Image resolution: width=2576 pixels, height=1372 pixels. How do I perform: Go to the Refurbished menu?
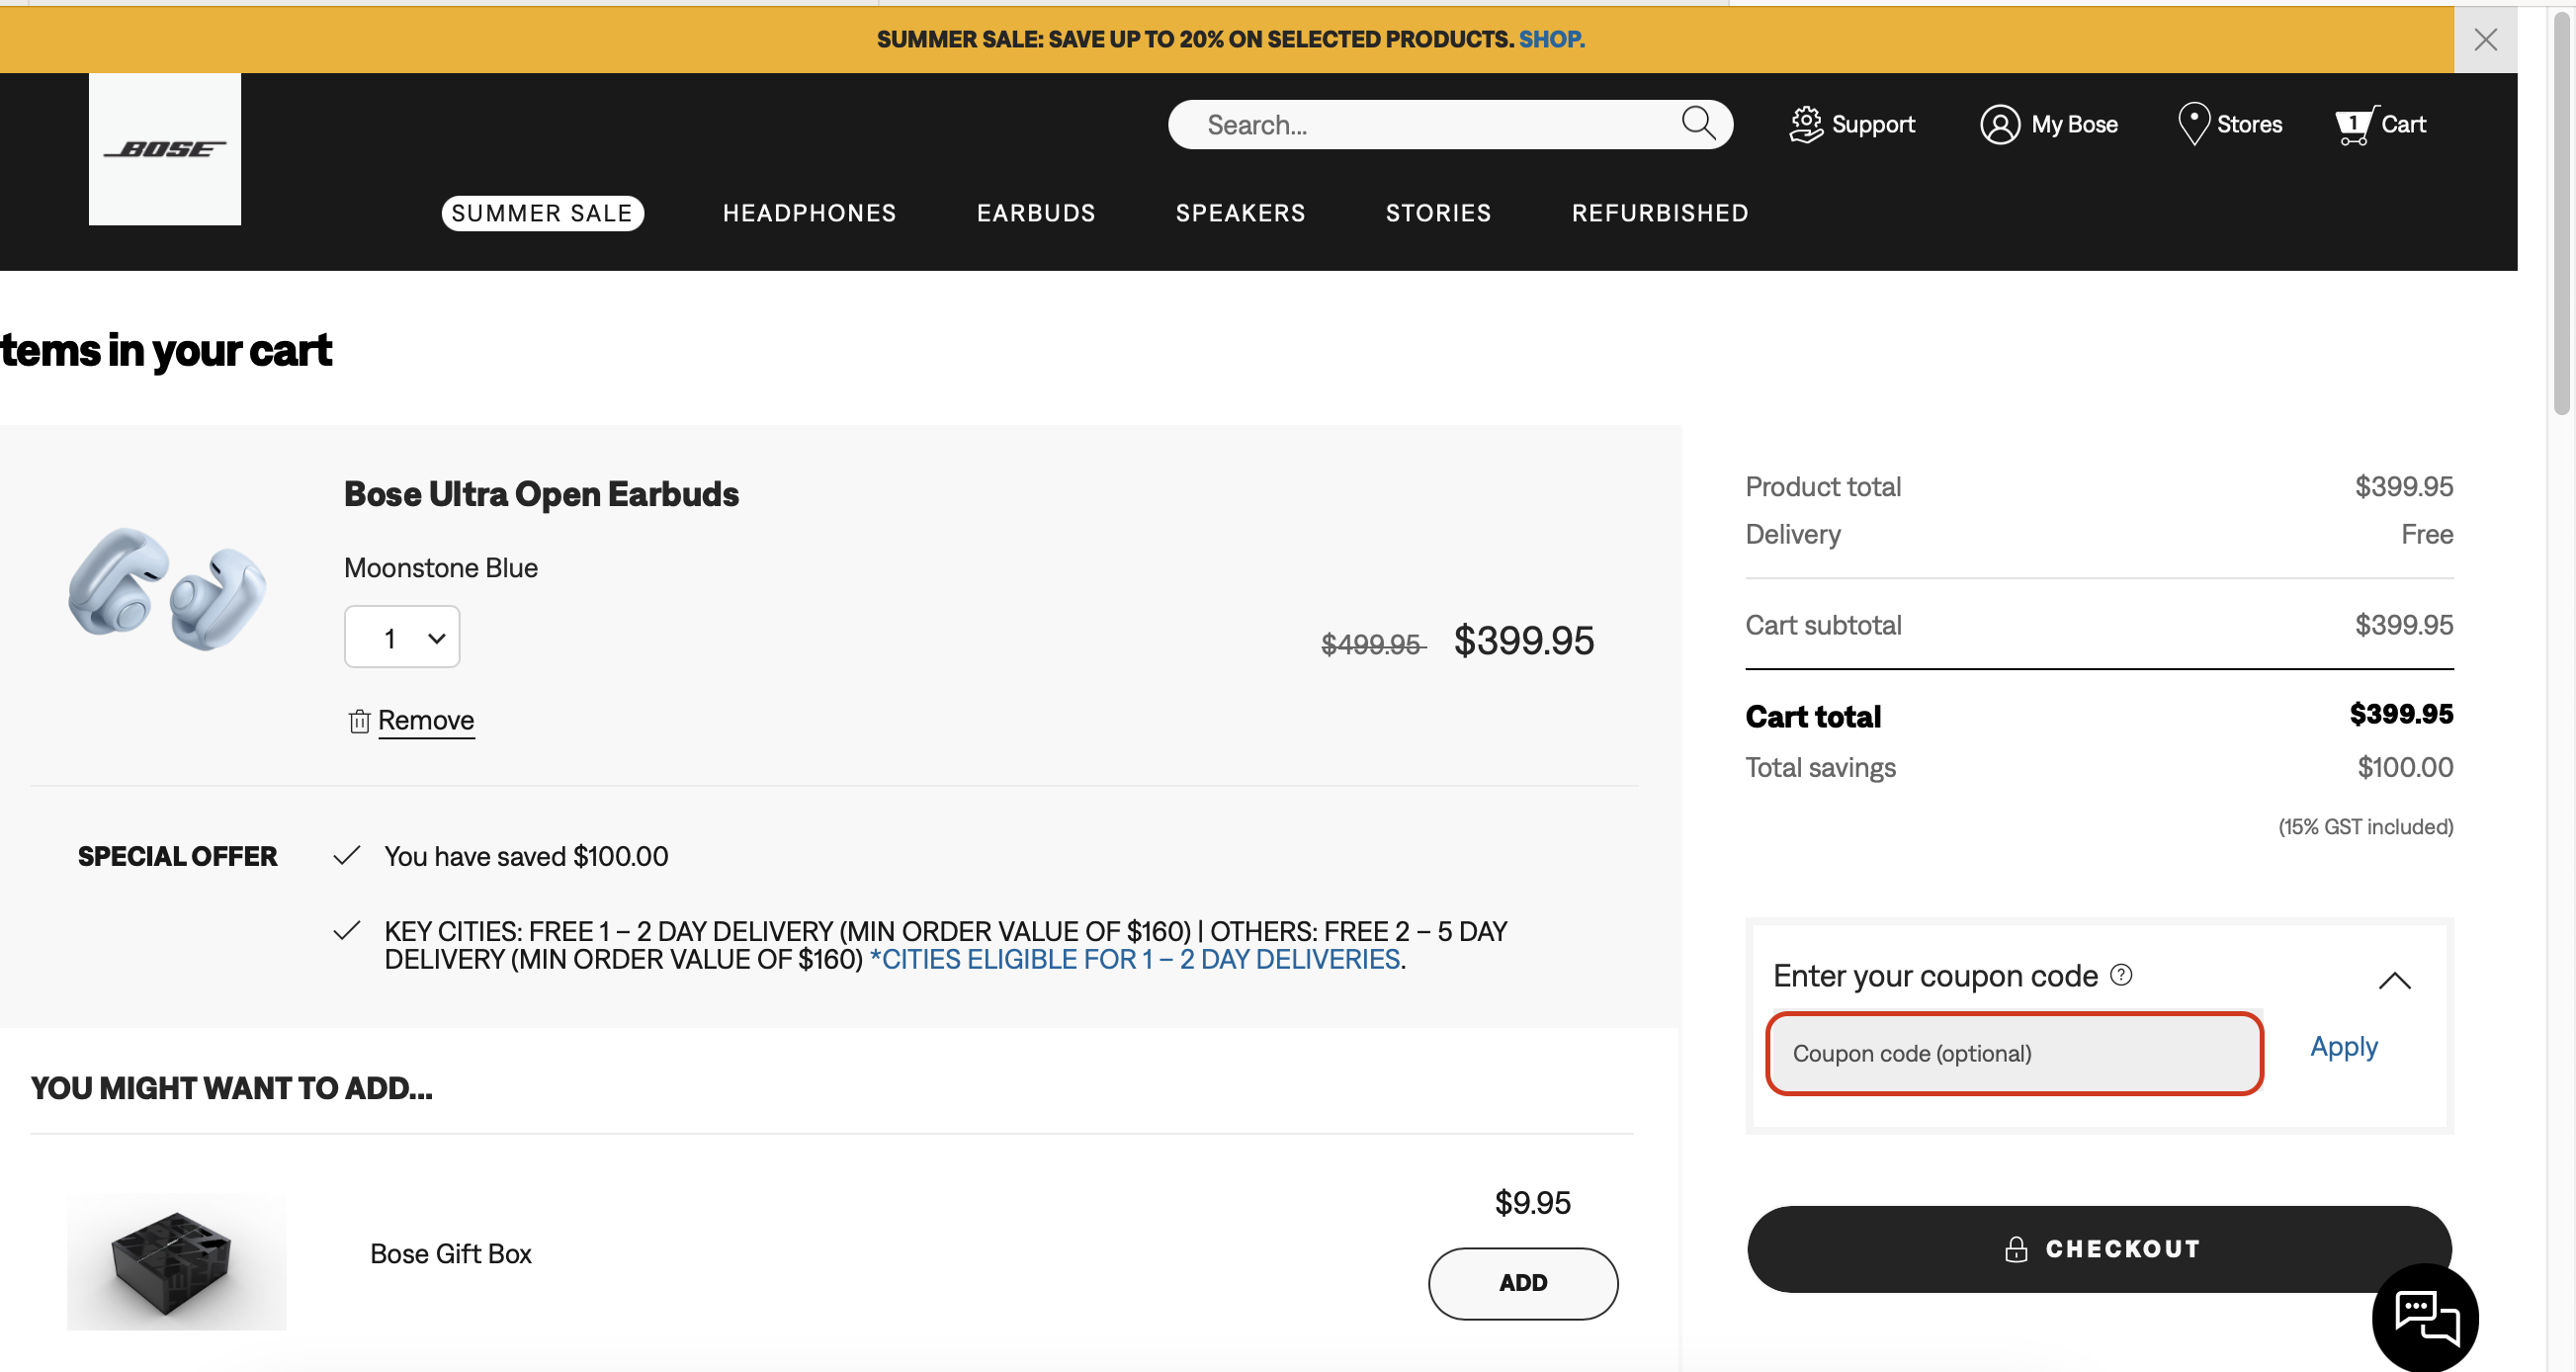[1659, 213]
